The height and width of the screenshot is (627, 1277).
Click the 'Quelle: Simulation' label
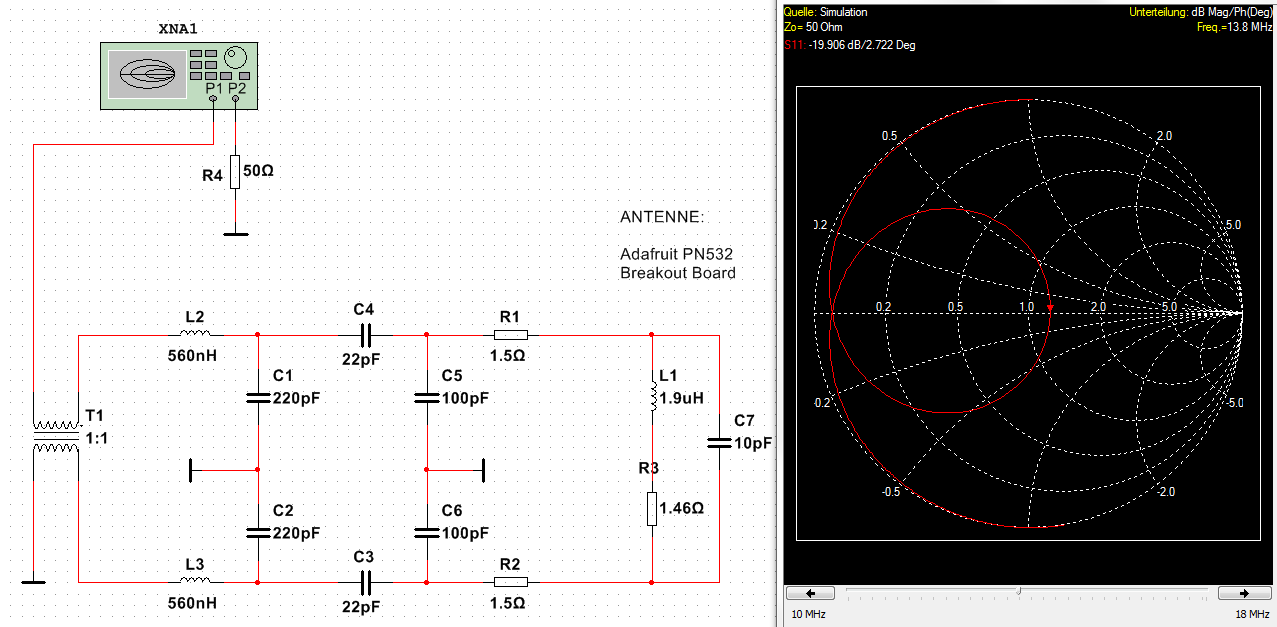pos(826,12)
